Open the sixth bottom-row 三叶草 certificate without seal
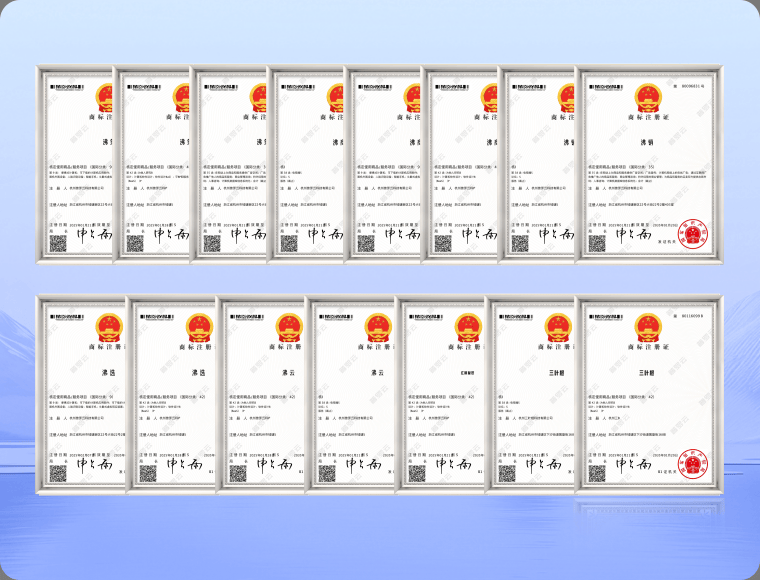Viewport: 760px width, 580px height. (x=530, y=395)
